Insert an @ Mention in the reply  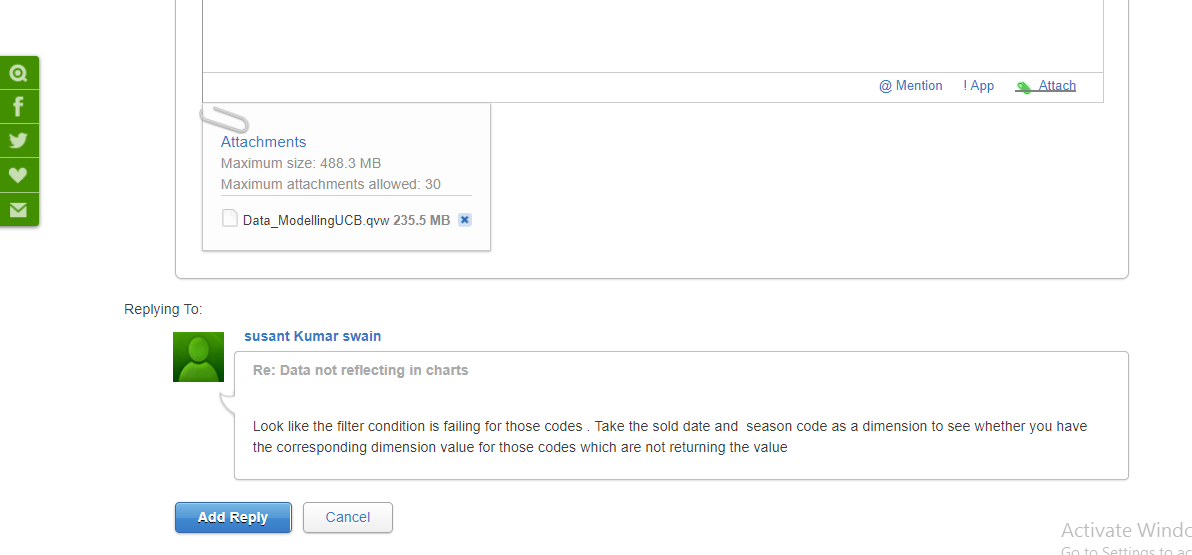point(910,86)
